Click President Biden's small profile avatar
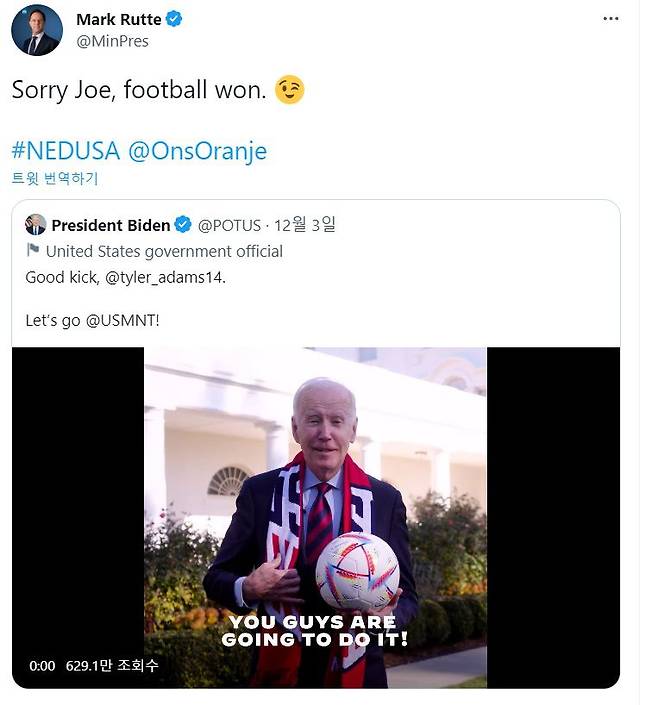 (36, 225)
